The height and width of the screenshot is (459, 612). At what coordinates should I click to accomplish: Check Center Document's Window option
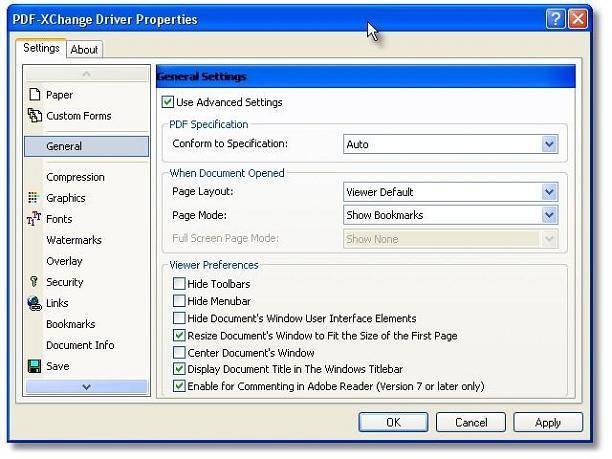pos(179,352)
